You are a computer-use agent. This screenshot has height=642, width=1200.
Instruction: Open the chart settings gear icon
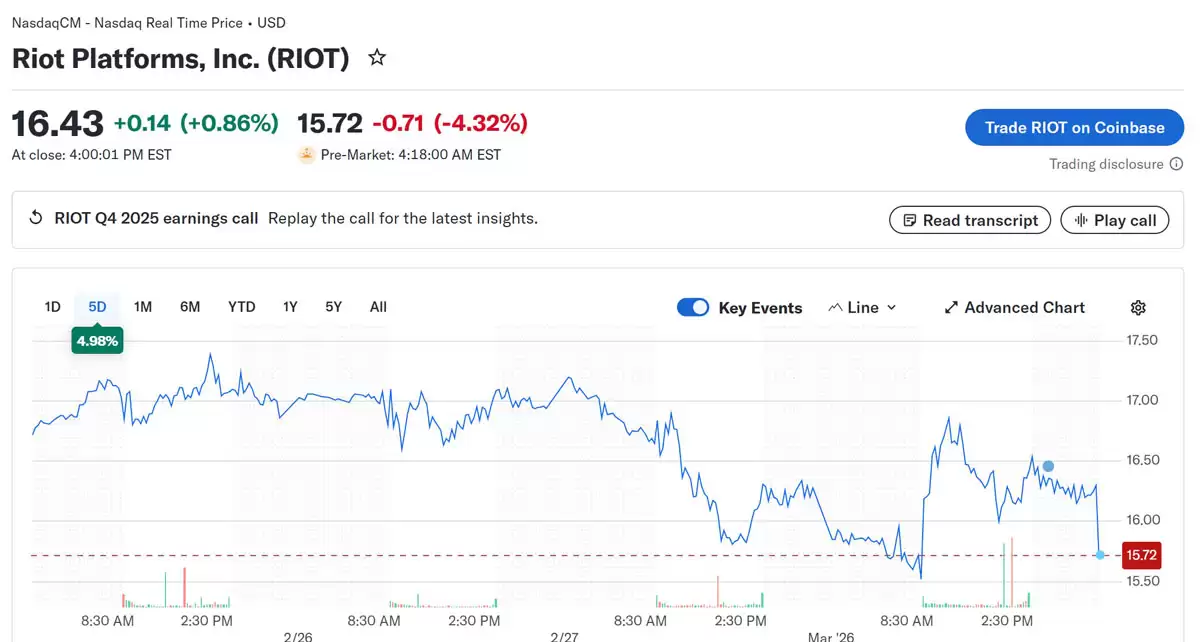[1138, 307]
